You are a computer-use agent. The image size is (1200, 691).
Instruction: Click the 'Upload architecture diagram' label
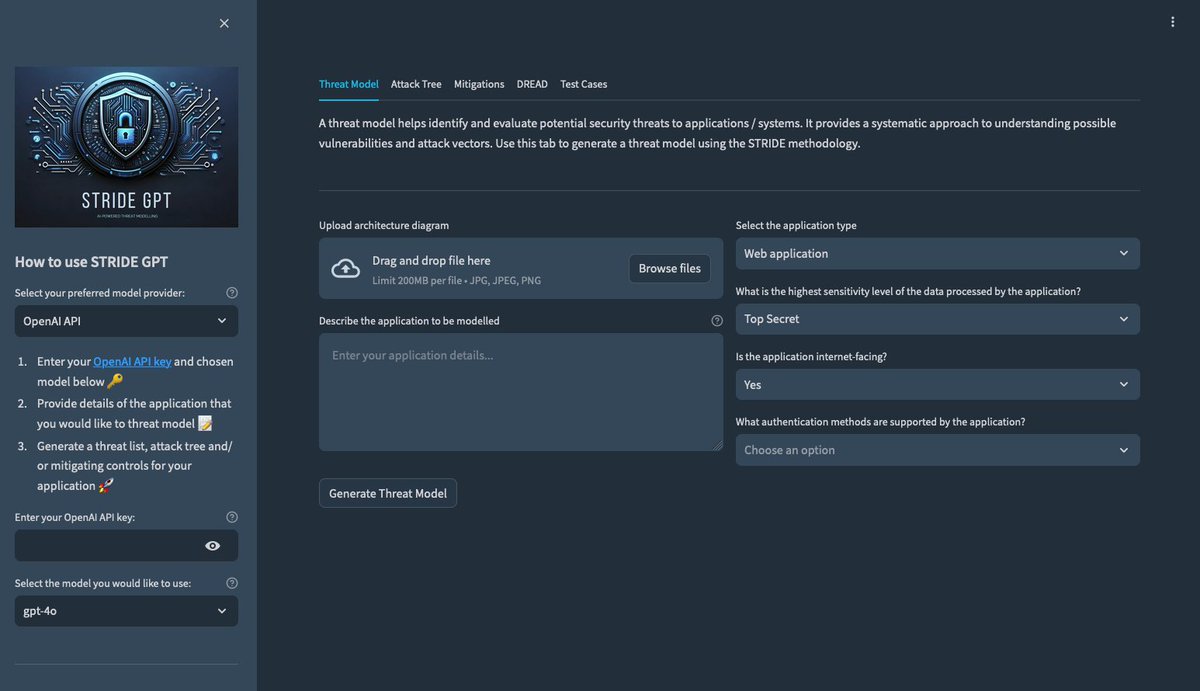(x=384, y=225)
